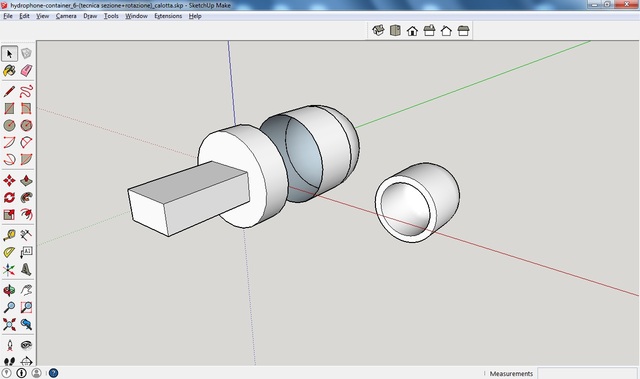640x379 pixels.
Task: Click the rectangular box model in the viewport
Action: [189, 198]
